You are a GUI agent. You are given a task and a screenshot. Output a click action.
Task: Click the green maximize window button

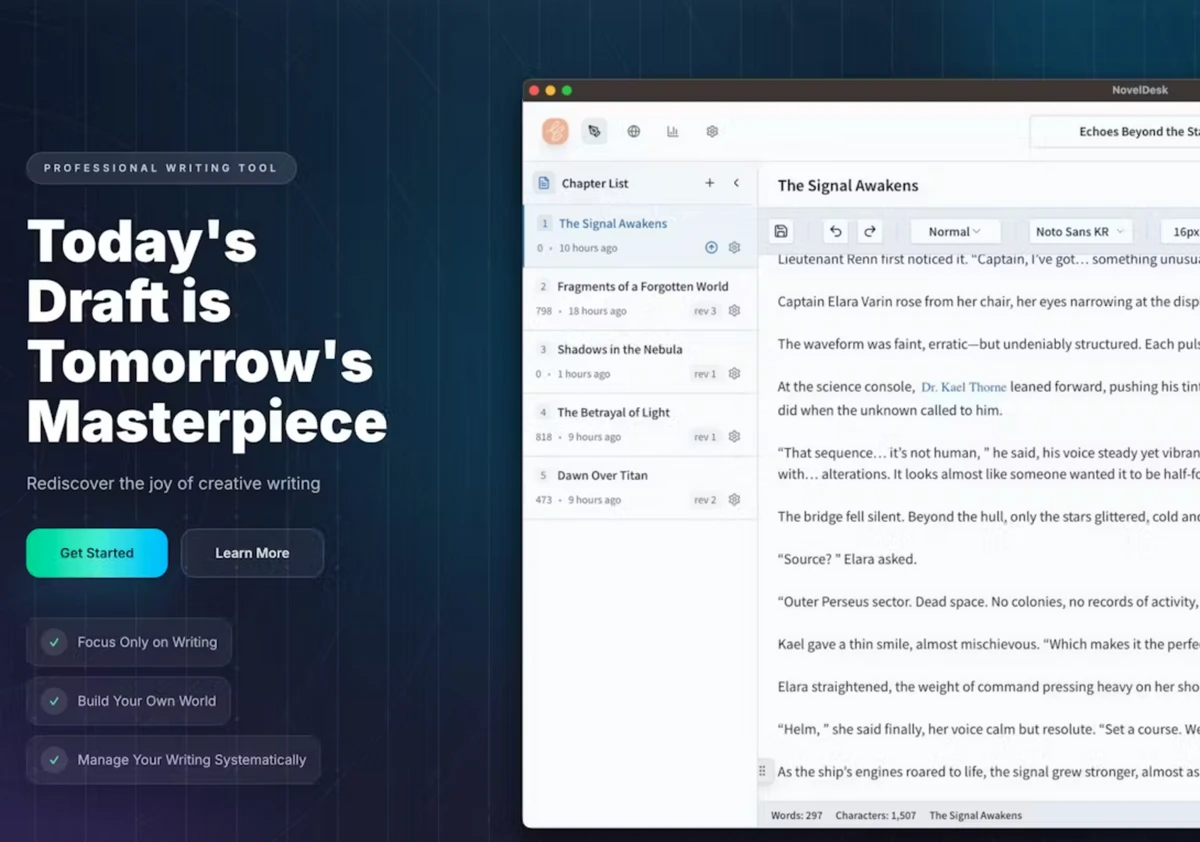(x=567, y=90)
